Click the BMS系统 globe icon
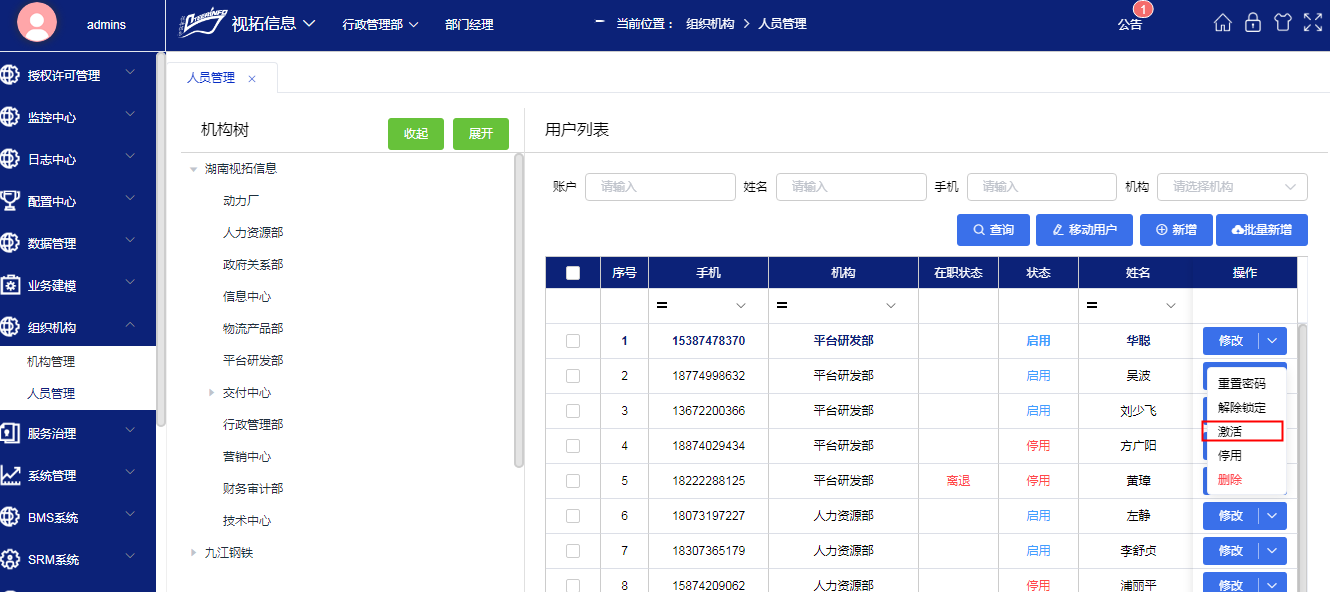 pos(10,517)
